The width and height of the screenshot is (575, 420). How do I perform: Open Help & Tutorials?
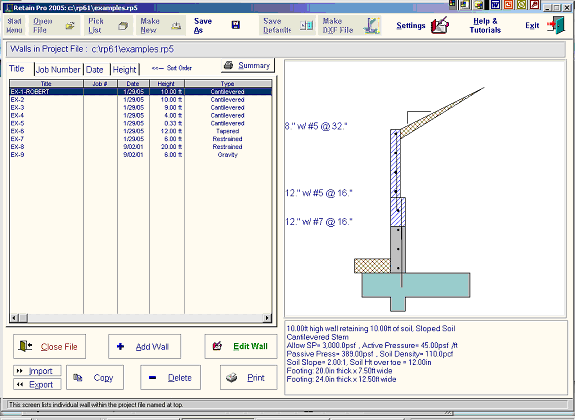[485, 25]
